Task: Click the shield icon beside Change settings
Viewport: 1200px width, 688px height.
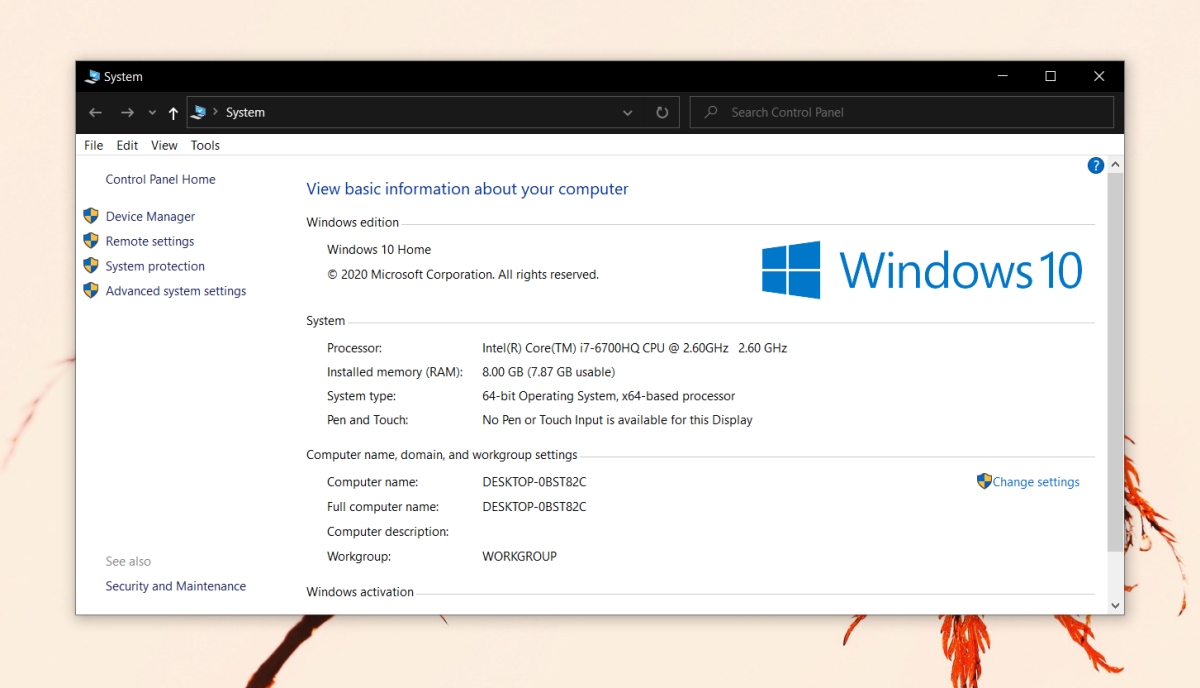Action: (983, 481)
